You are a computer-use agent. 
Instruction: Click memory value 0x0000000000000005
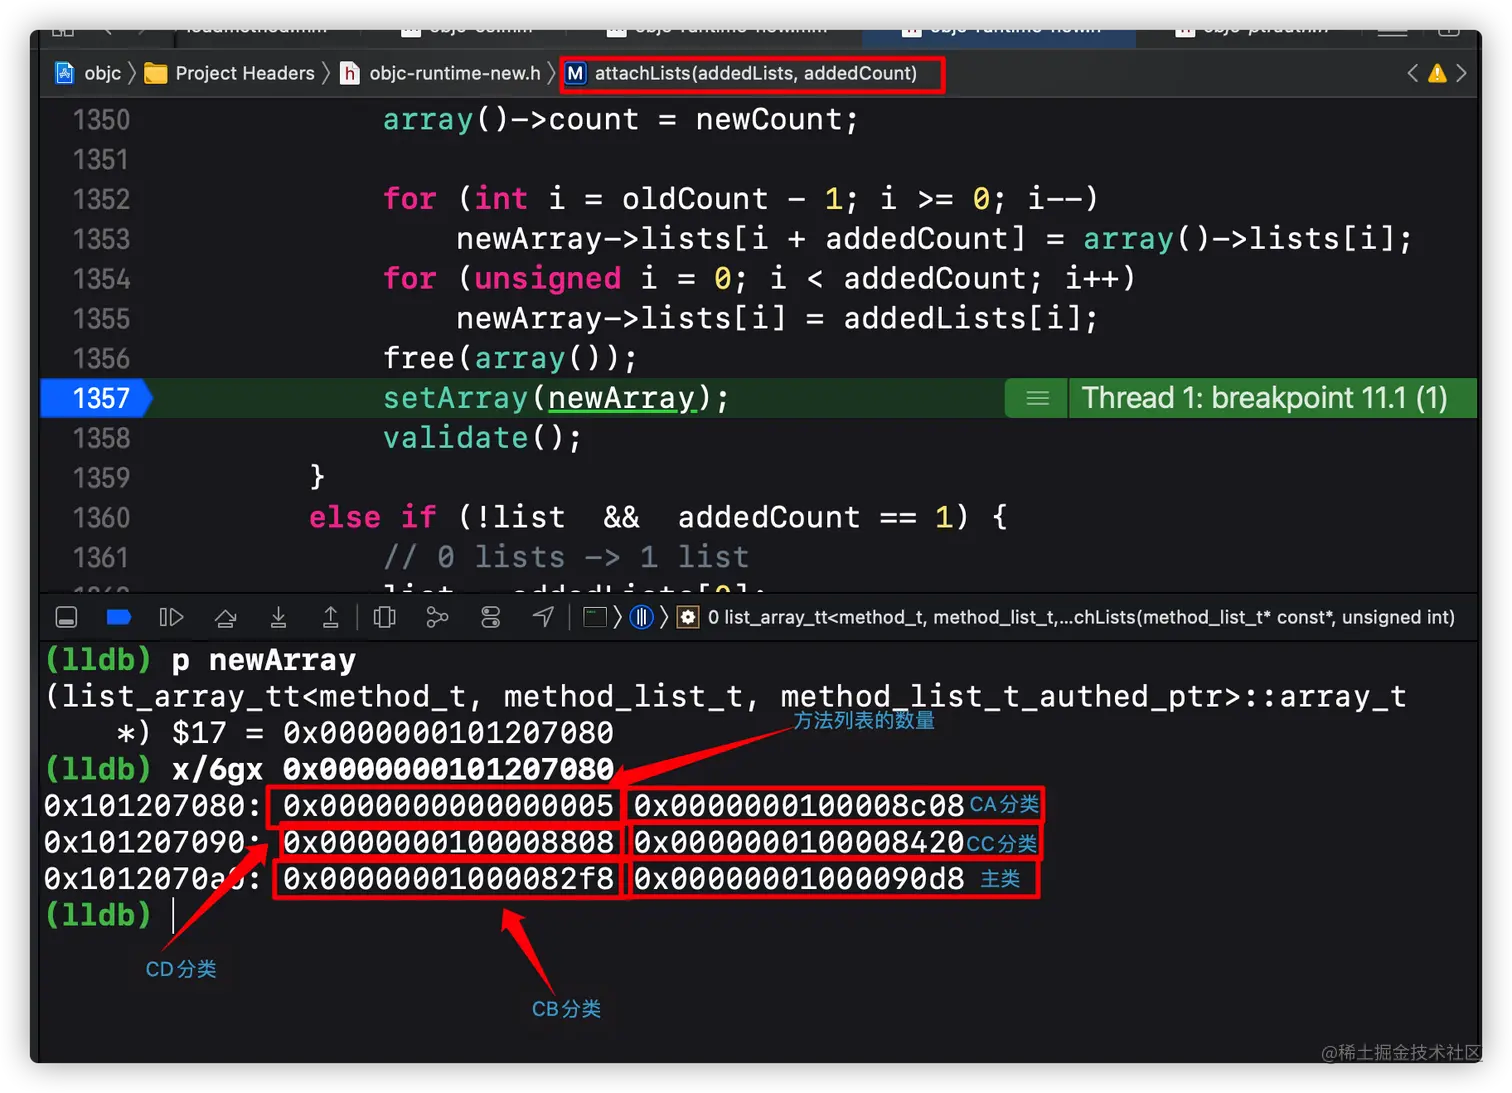pos(448,806)
